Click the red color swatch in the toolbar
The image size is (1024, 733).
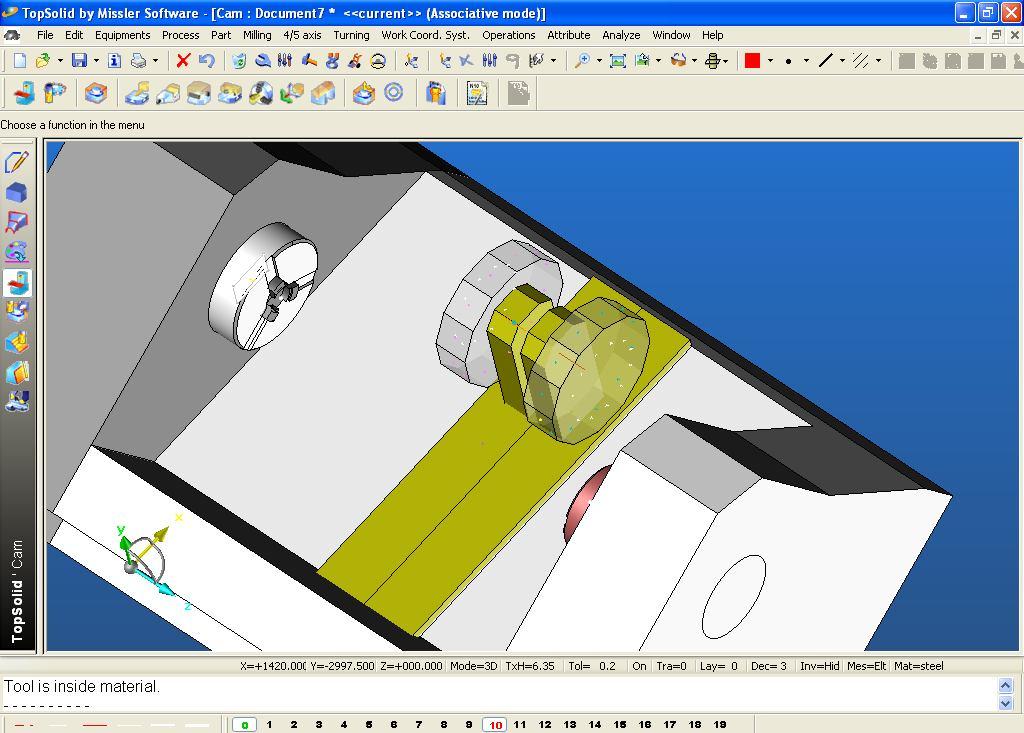pyautogui.click(x=752, y=61)
